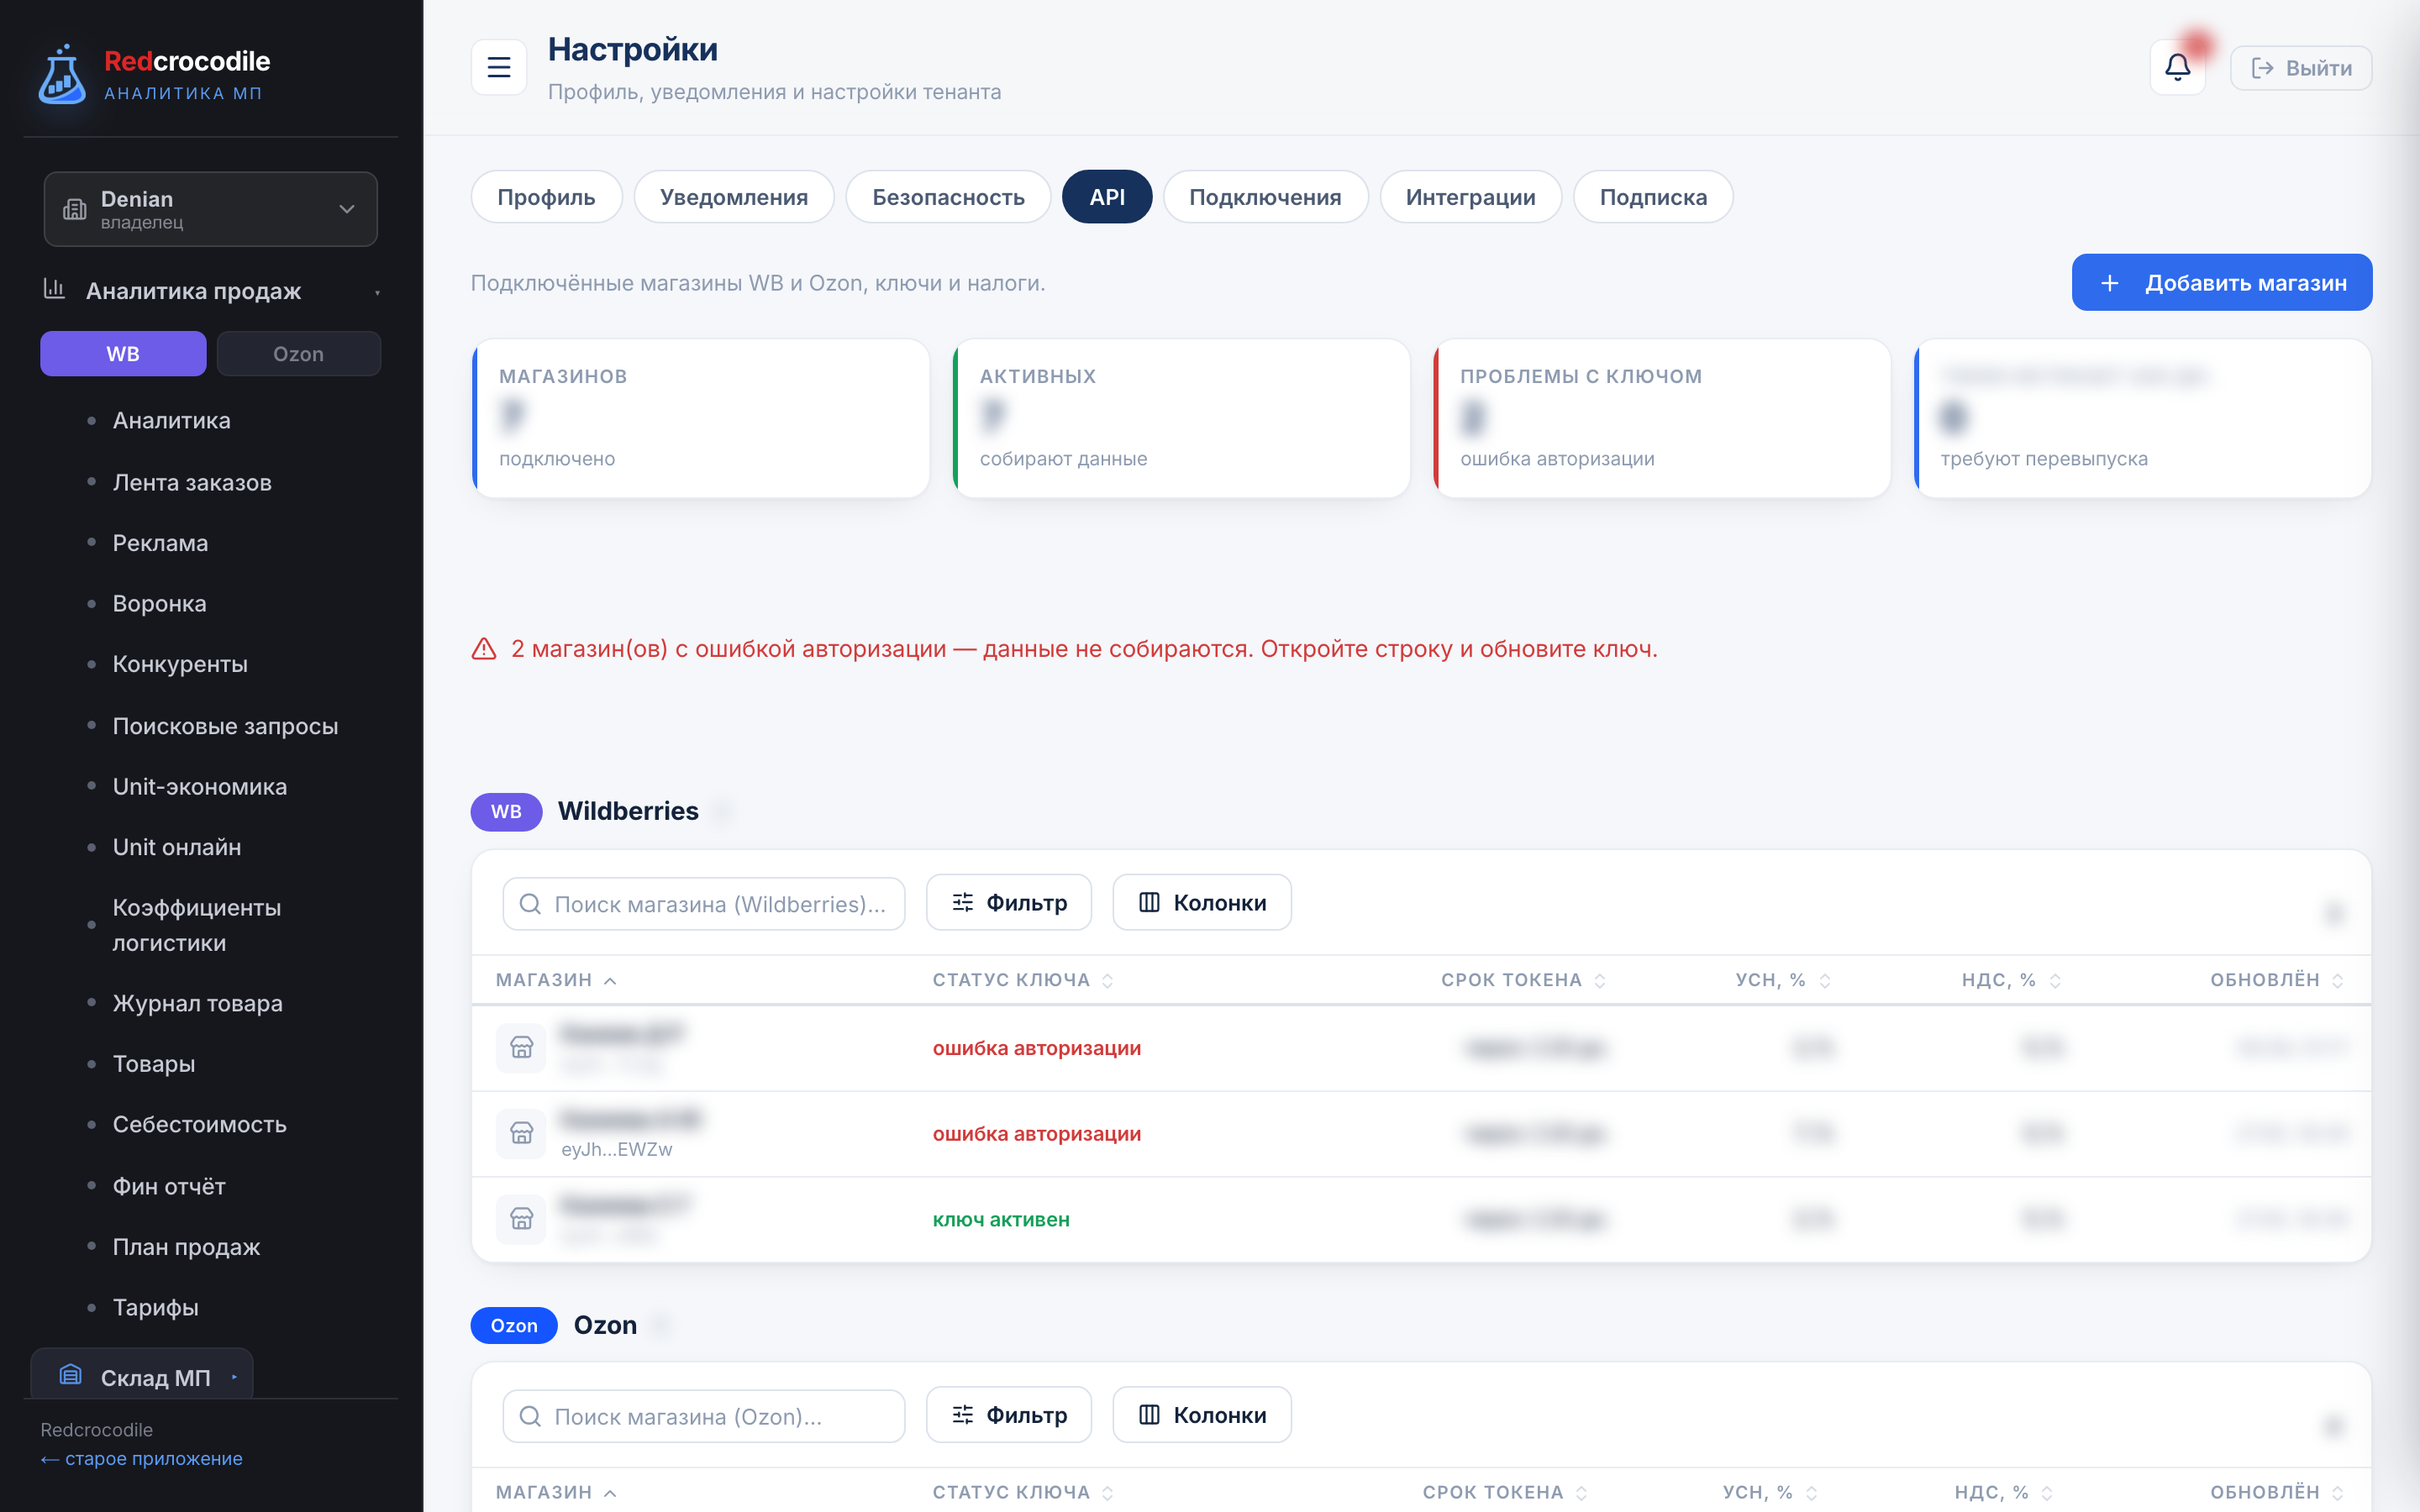The height and width of the screenshot is (1512, 2420).
Task: Open Лента заказов in the sidebar
Action: click(x=192, y=483)
